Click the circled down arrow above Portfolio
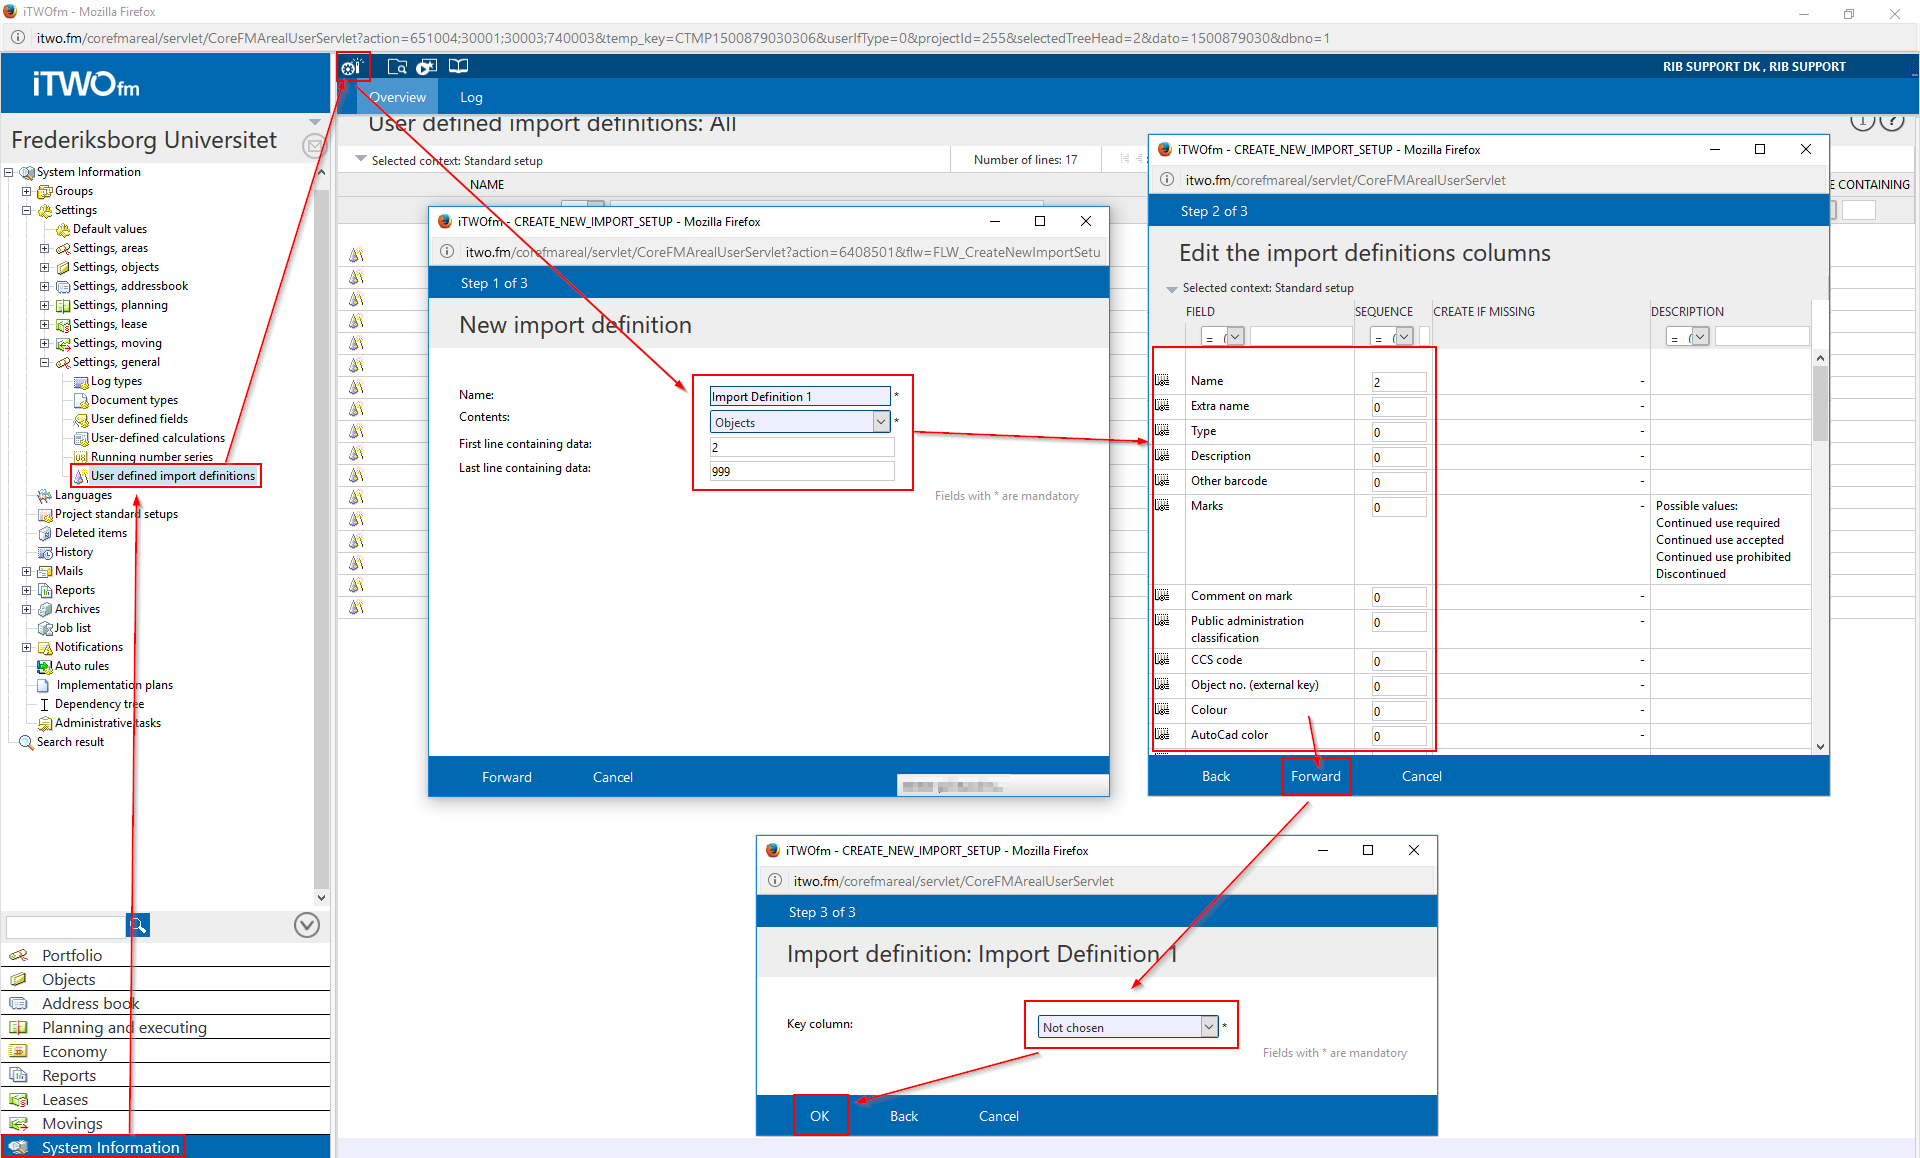The height and width of the screenshot is (1158, 1920). pos(307,925)
